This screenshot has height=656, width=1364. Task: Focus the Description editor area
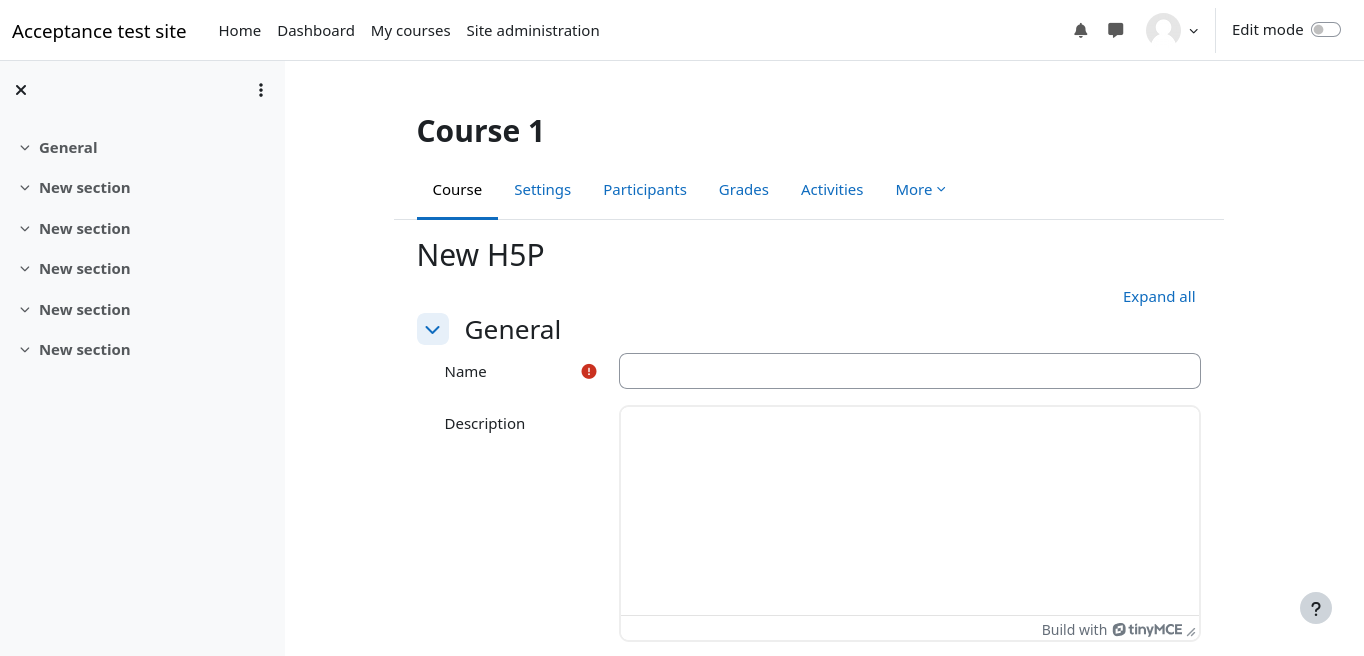(x=909, y=510)
